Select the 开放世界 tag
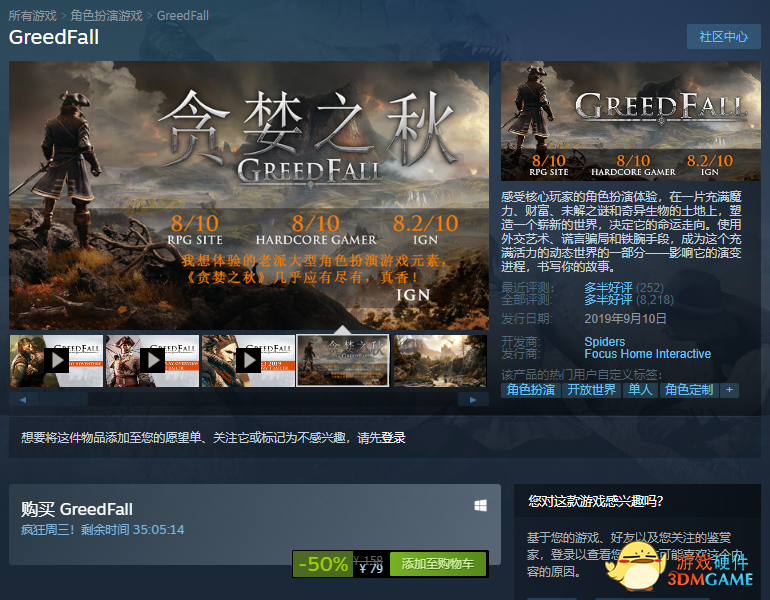 coord(591,390)
